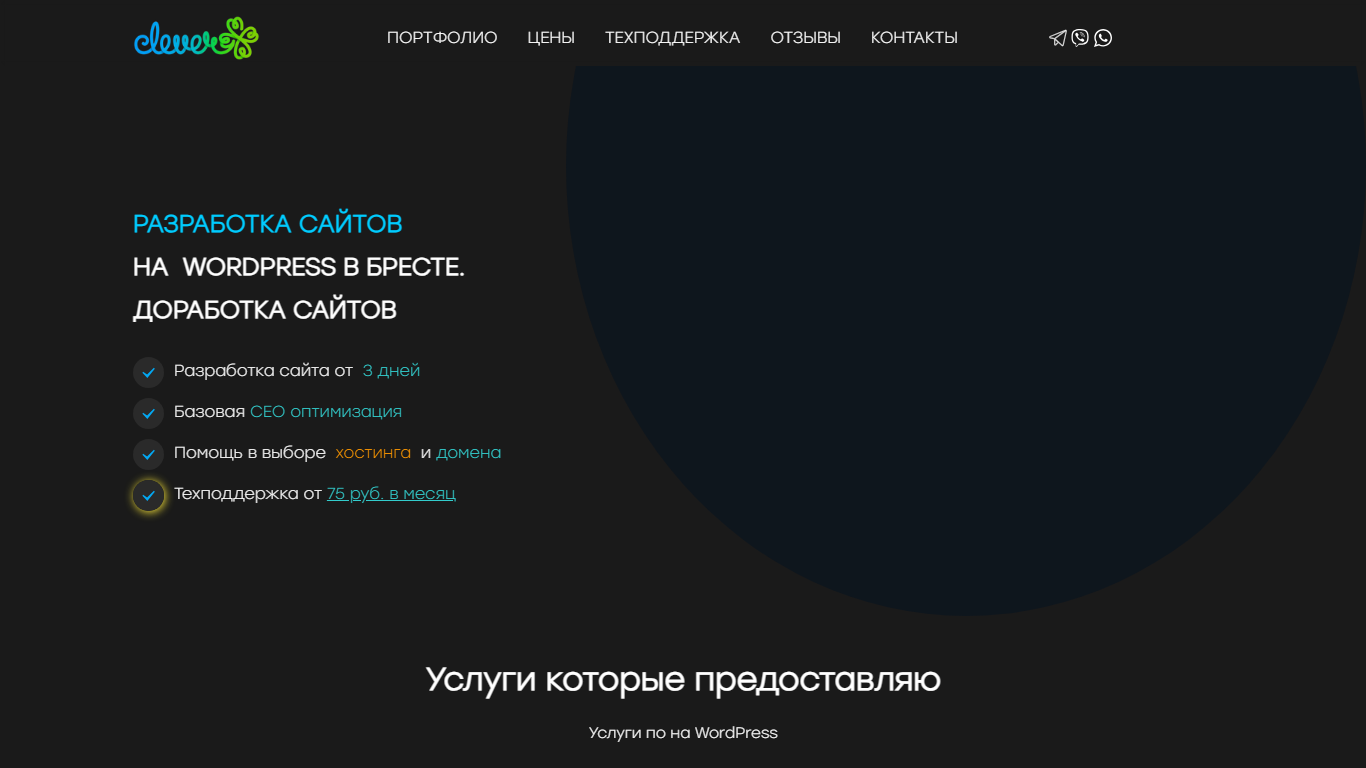Click the word 'домена'

pyautogui.click(x=469, y=453)
